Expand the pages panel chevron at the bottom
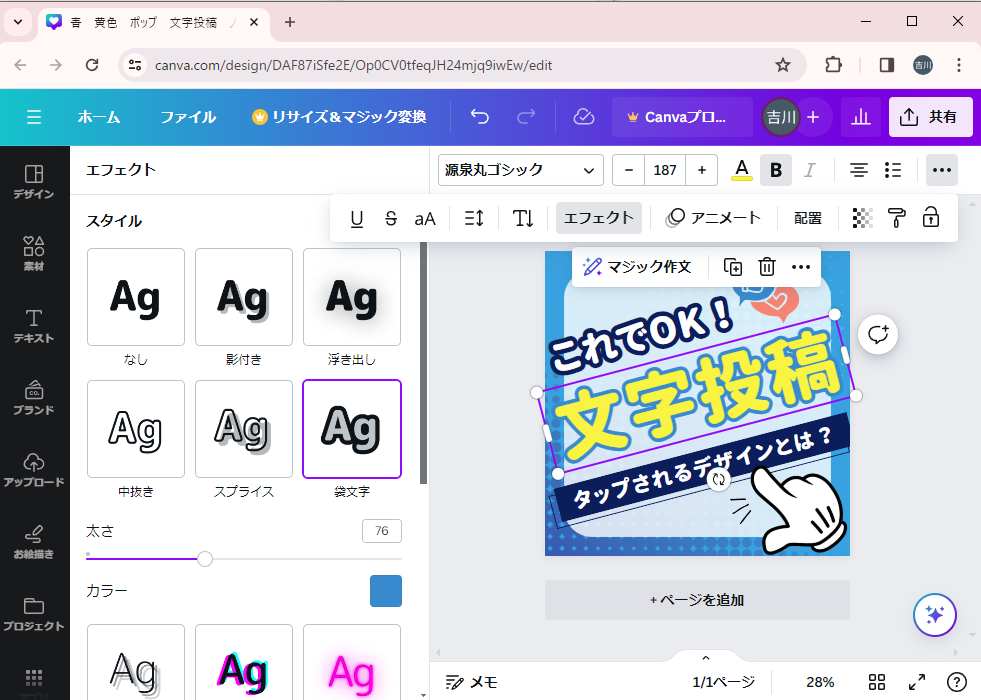 click(x=705, y=658)
